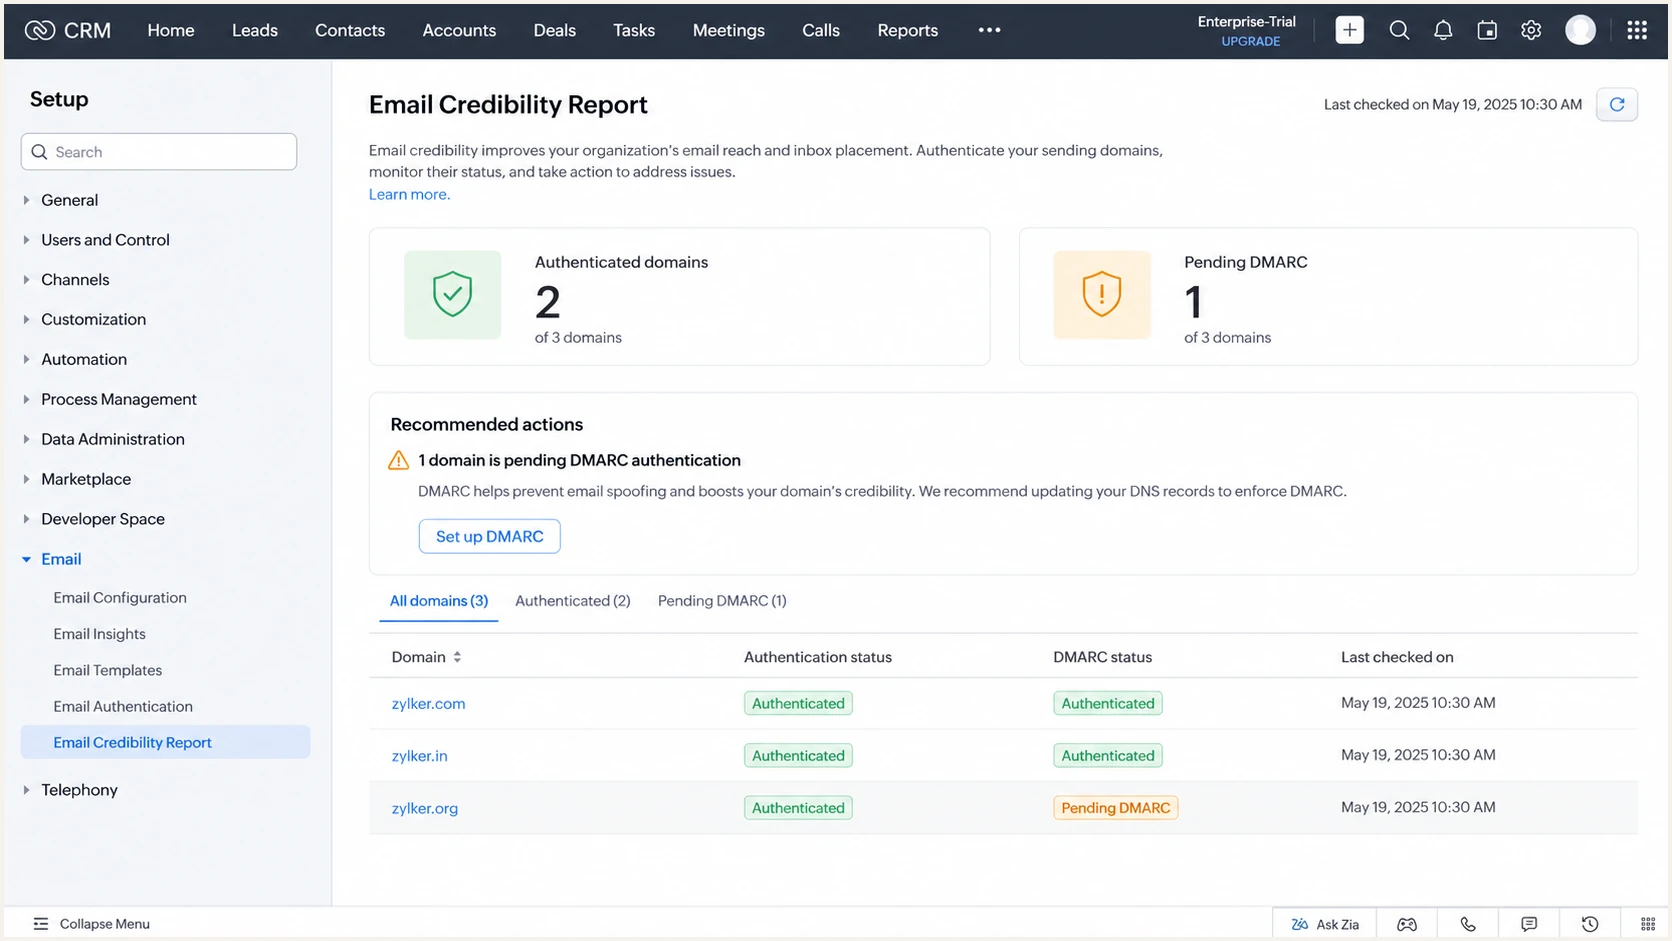Focus the Setup search field

coord(159,152)
